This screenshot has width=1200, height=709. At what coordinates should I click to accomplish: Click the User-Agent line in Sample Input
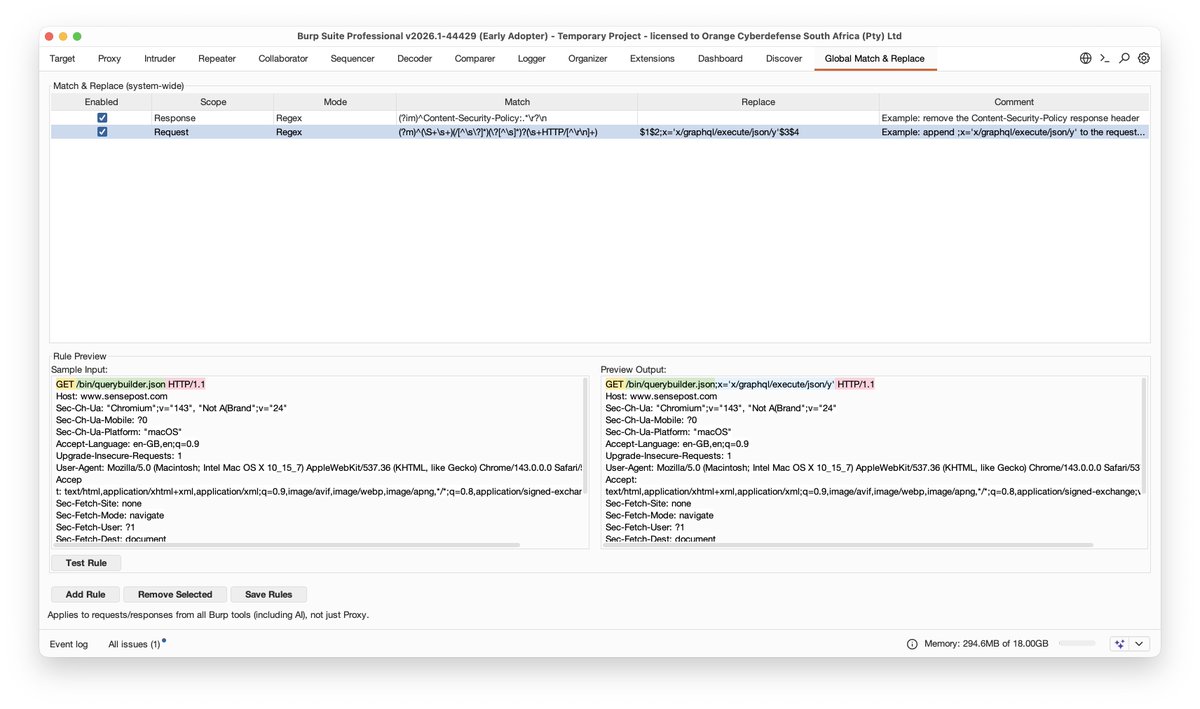(x=320, y=468)
